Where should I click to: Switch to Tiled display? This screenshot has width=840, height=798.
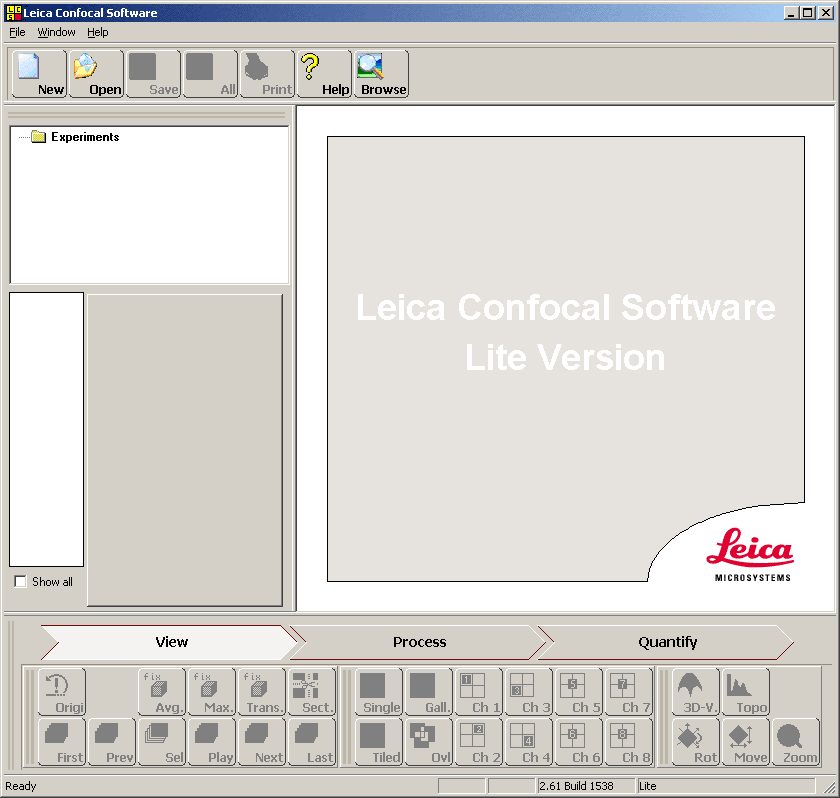379,742
